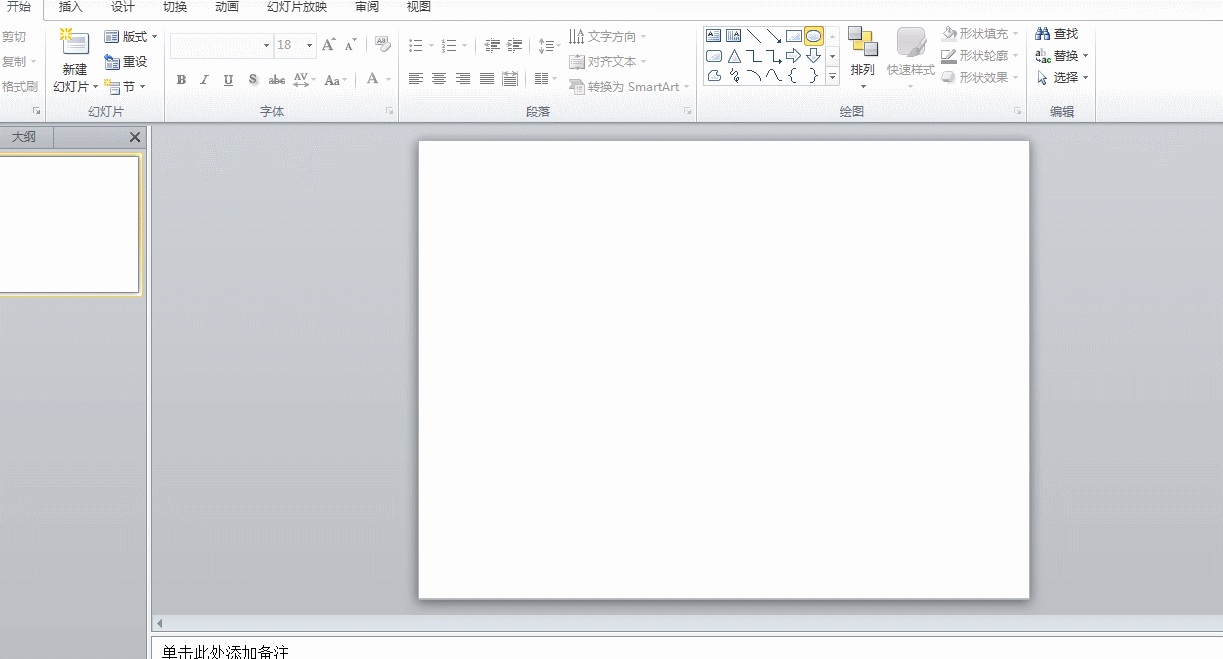The height and width of the screenshot is (659, 1223).
Task: Select slide 1 thumbnail in panel
Action: click(69, 224)
